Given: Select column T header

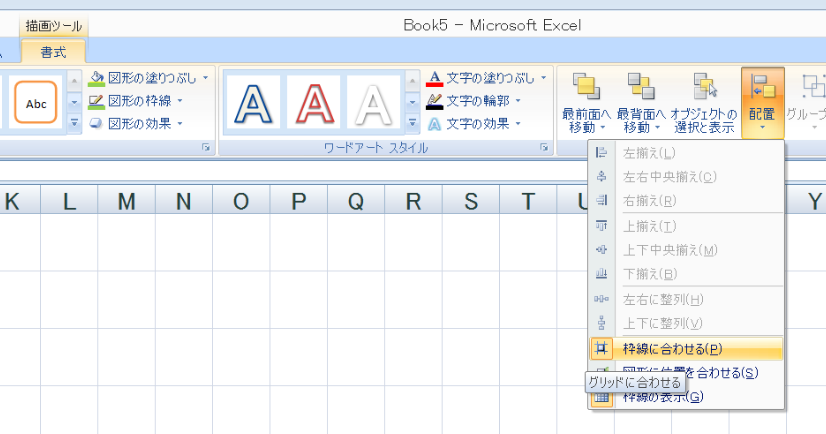Looking at the screenshot, I should 528,201.
